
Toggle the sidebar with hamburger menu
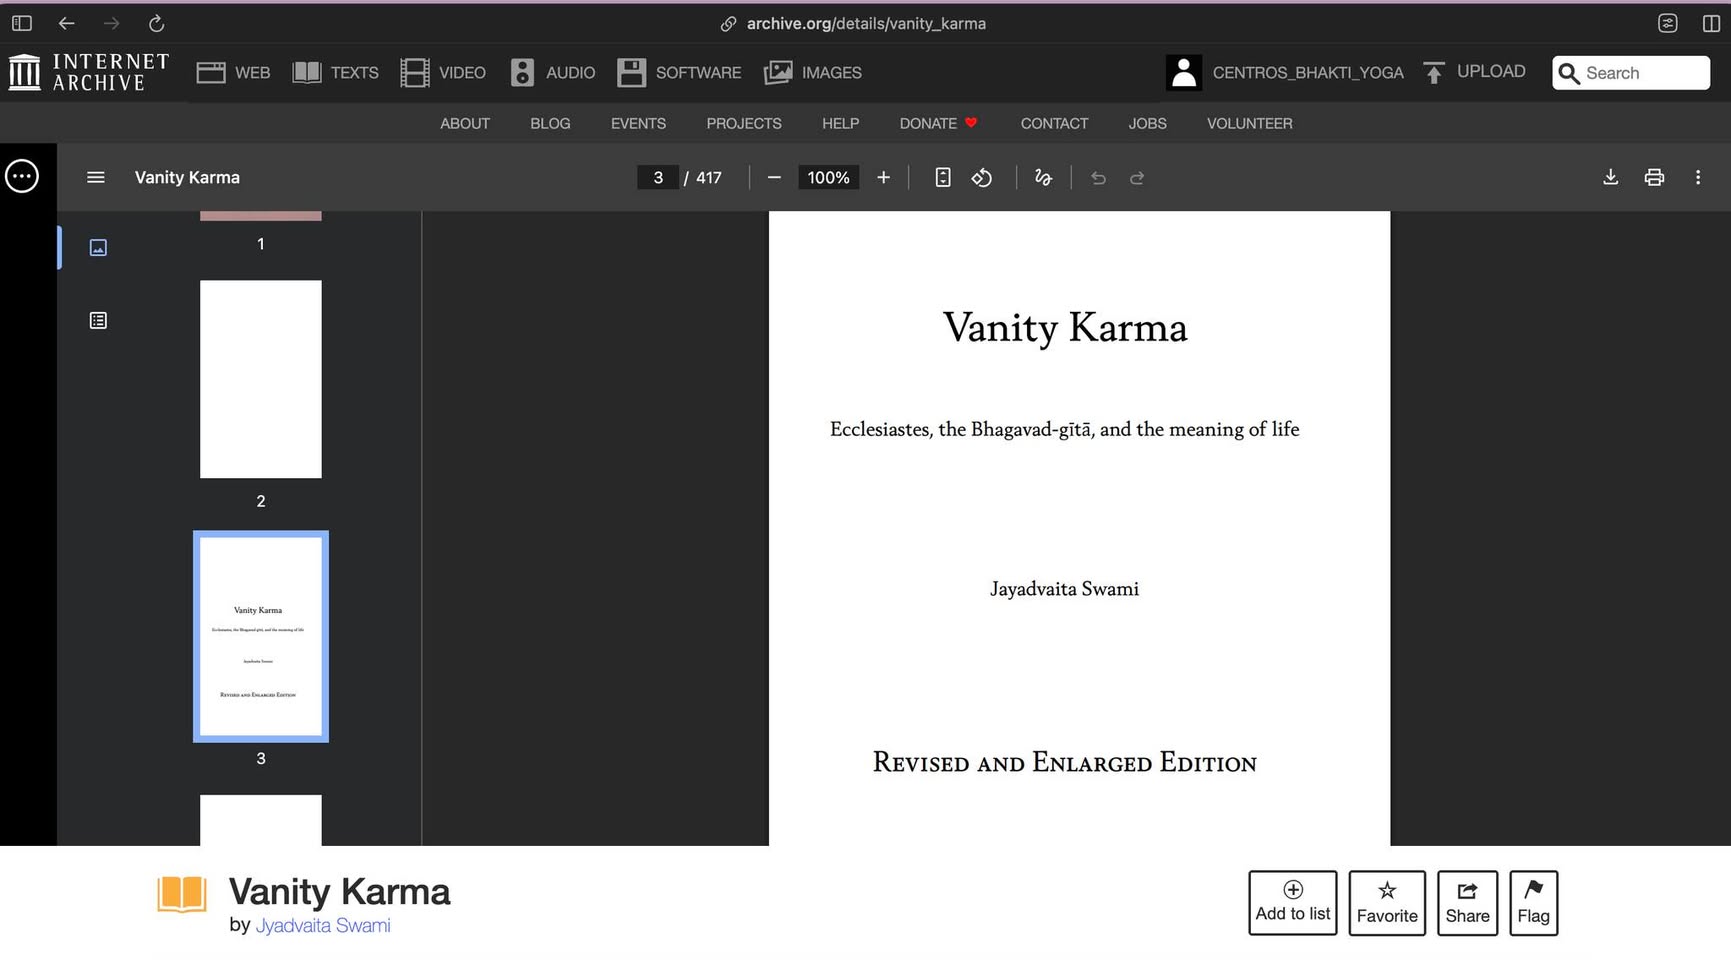point(96,177)
